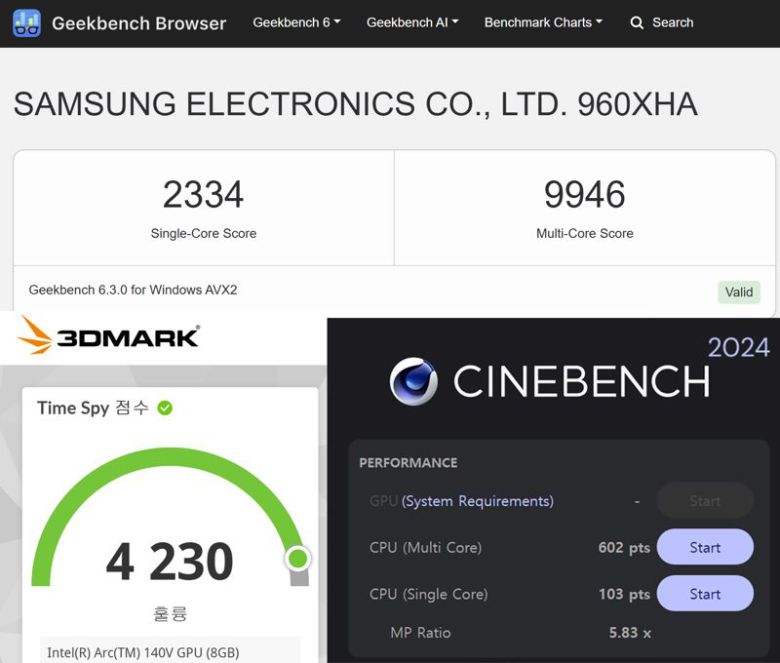Viewport: 780px width, 663px height.
Task: Click the 3DMark orange arrow logo
Action: (35, 336)
